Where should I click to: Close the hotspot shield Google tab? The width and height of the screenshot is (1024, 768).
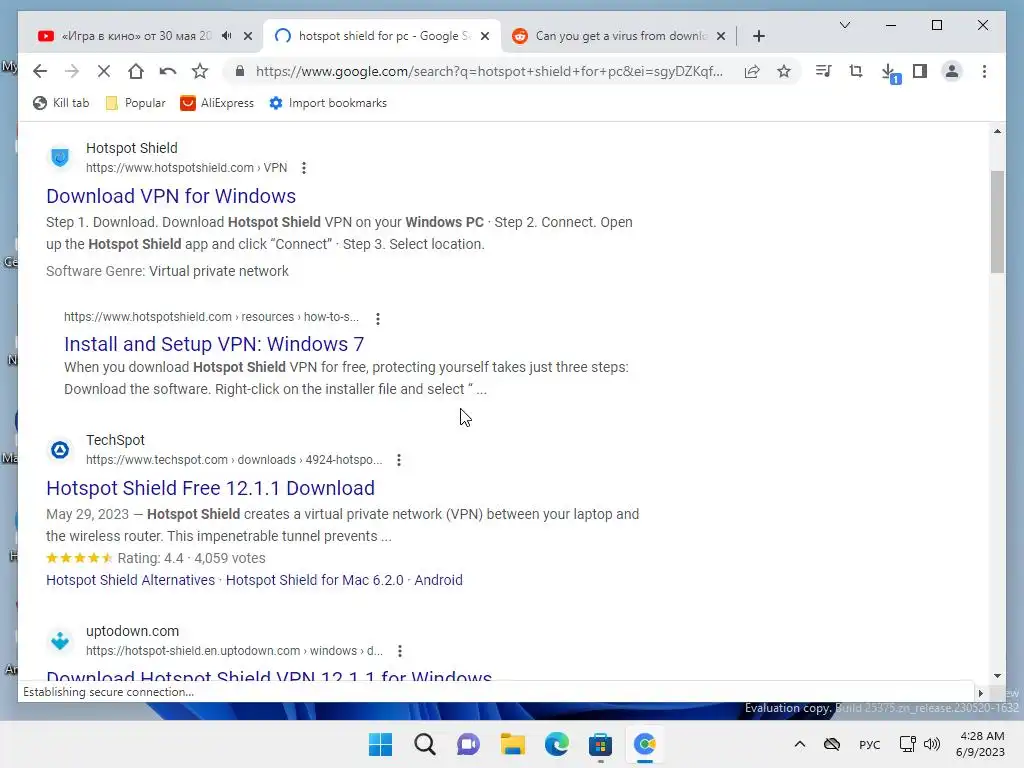tap(485, 36)
